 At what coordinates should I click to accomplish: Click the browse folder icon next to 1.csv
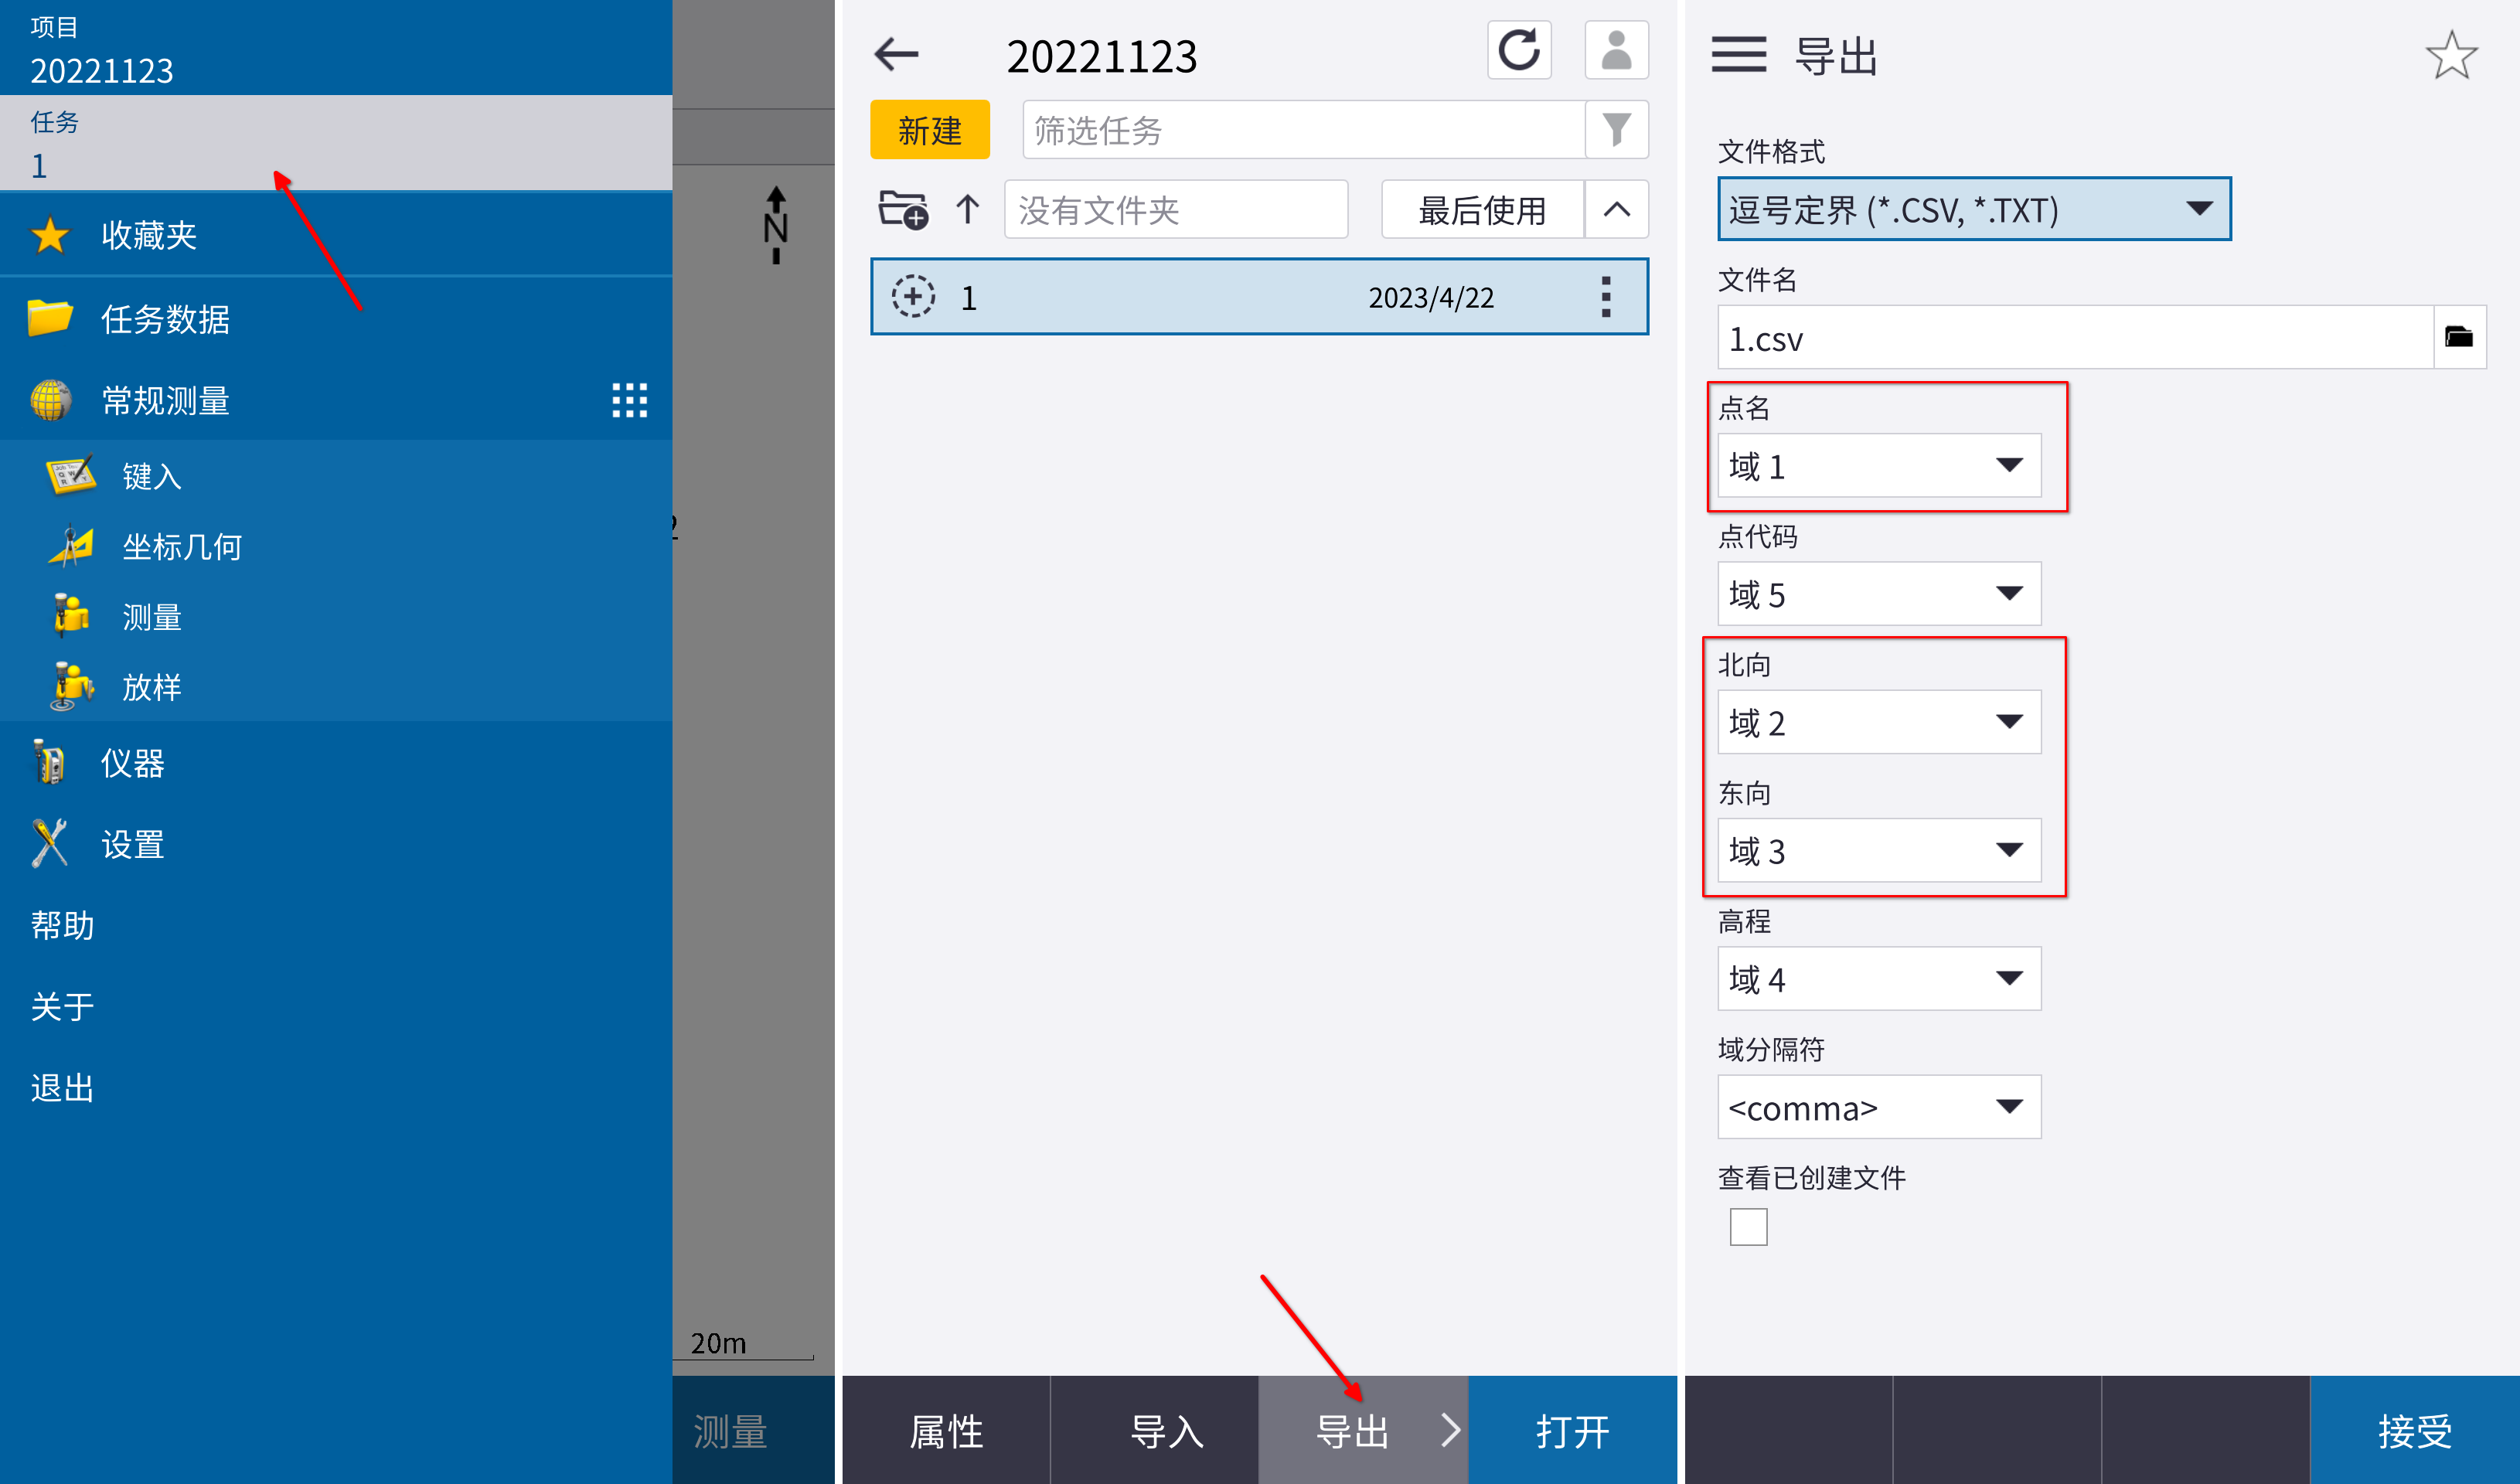coord(2458,338)
